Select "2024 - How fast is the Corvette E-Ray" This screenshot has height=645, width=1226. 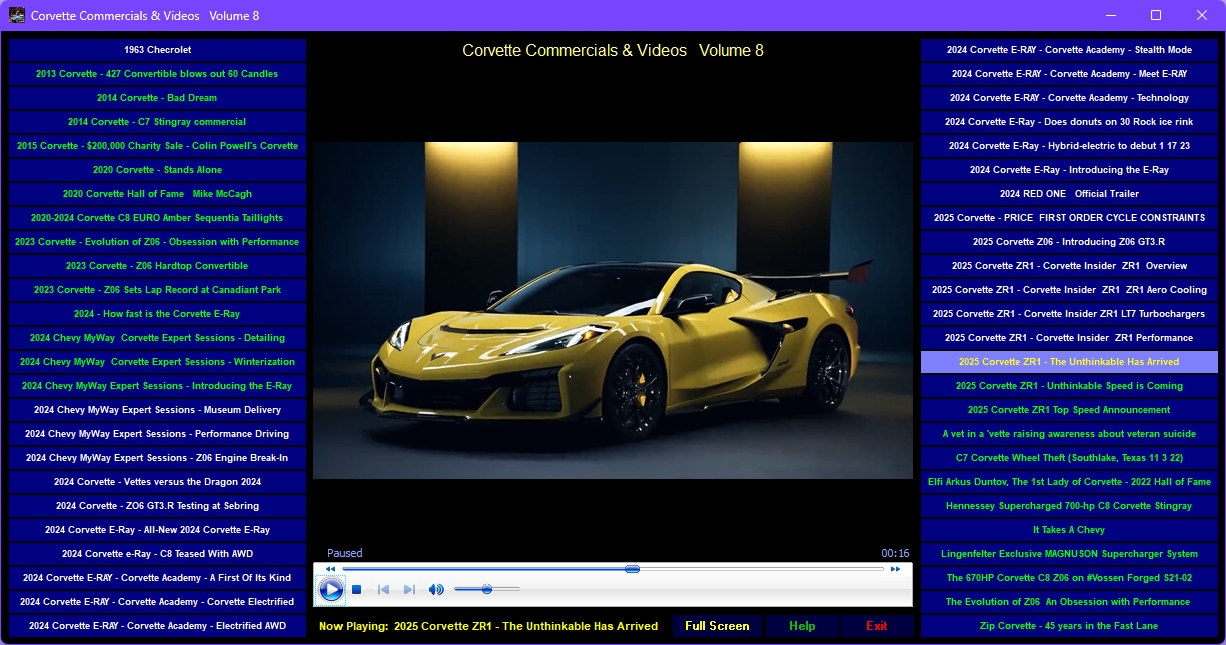(157, 314)
